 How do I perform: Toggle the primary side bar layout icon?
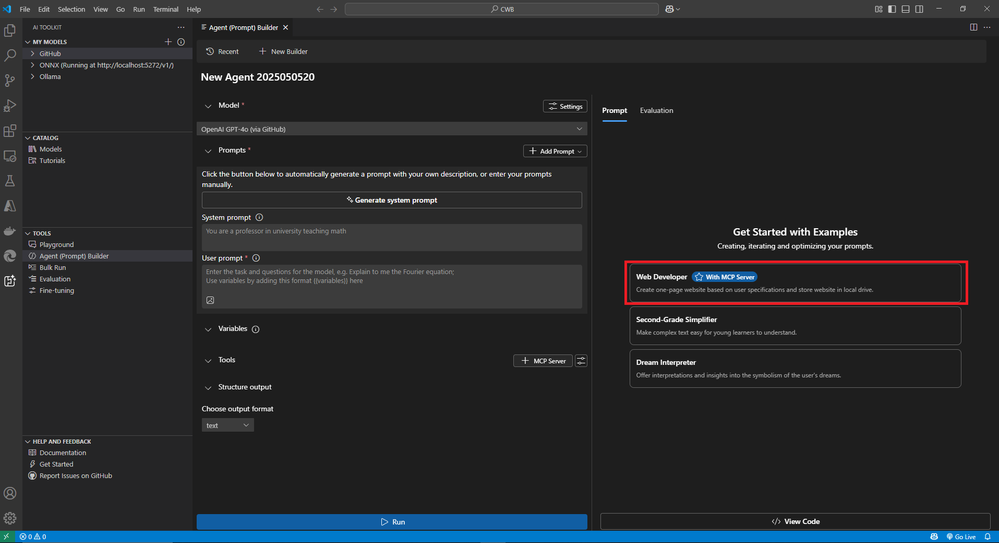tap(892, 9)
